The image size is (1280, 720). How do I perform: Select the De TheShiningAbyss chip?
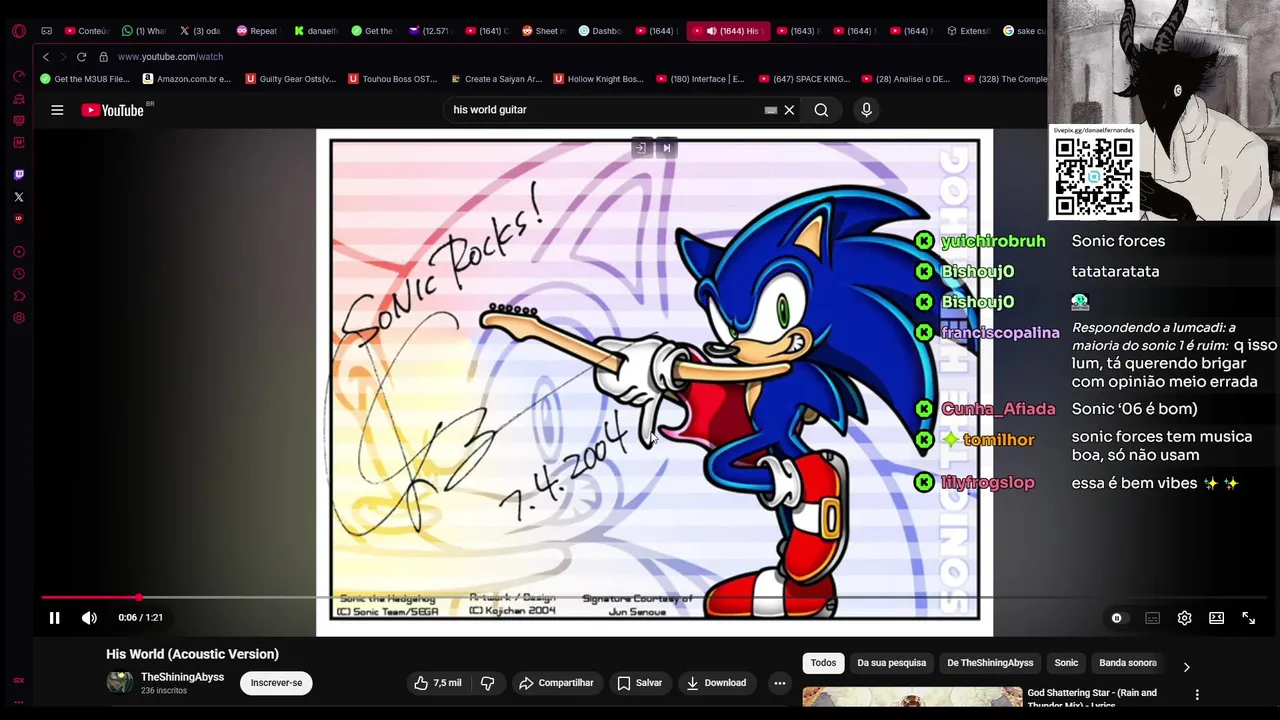point(990,663)
